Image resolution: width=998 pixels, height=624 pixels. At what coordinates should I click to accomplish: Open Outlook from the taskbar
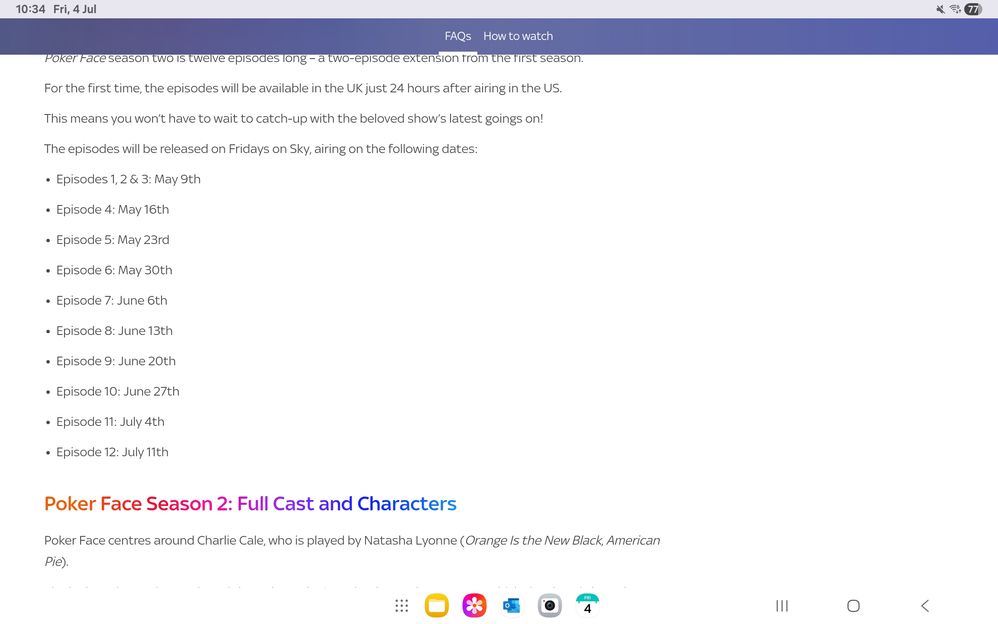click(x=512, y=606)
